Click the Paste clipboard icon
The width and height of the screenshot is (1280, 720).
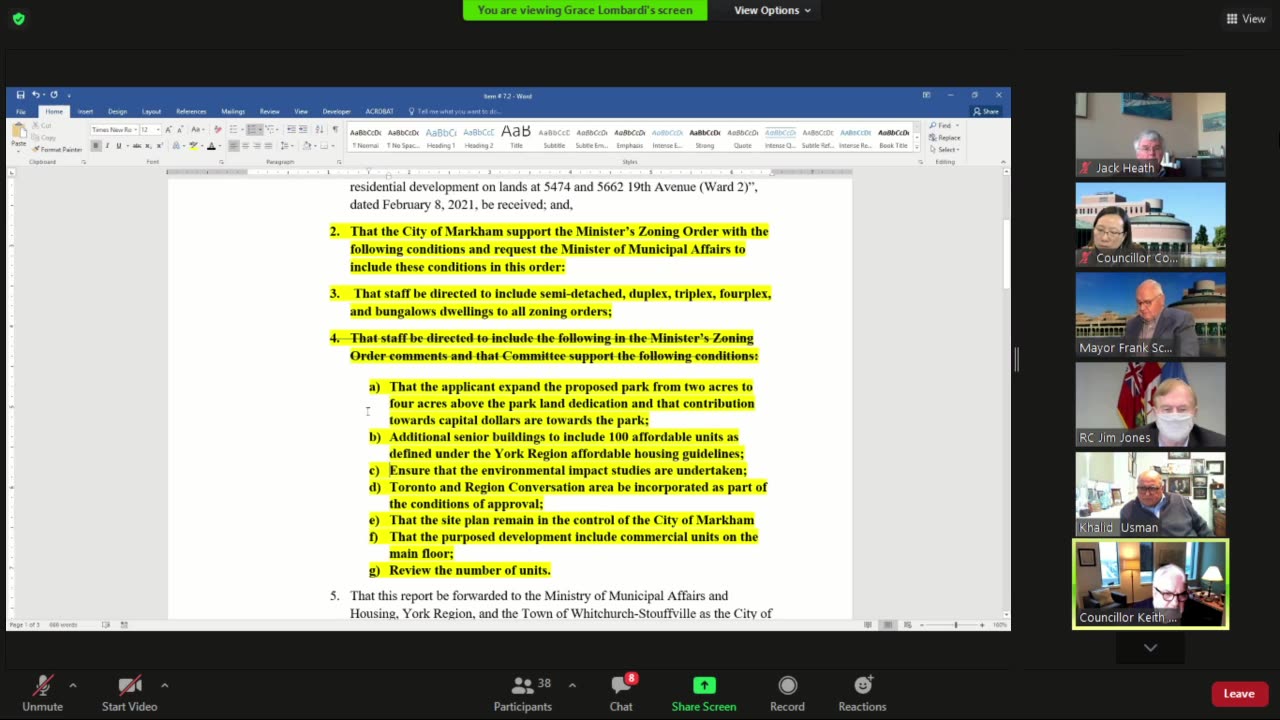[19, 130]
